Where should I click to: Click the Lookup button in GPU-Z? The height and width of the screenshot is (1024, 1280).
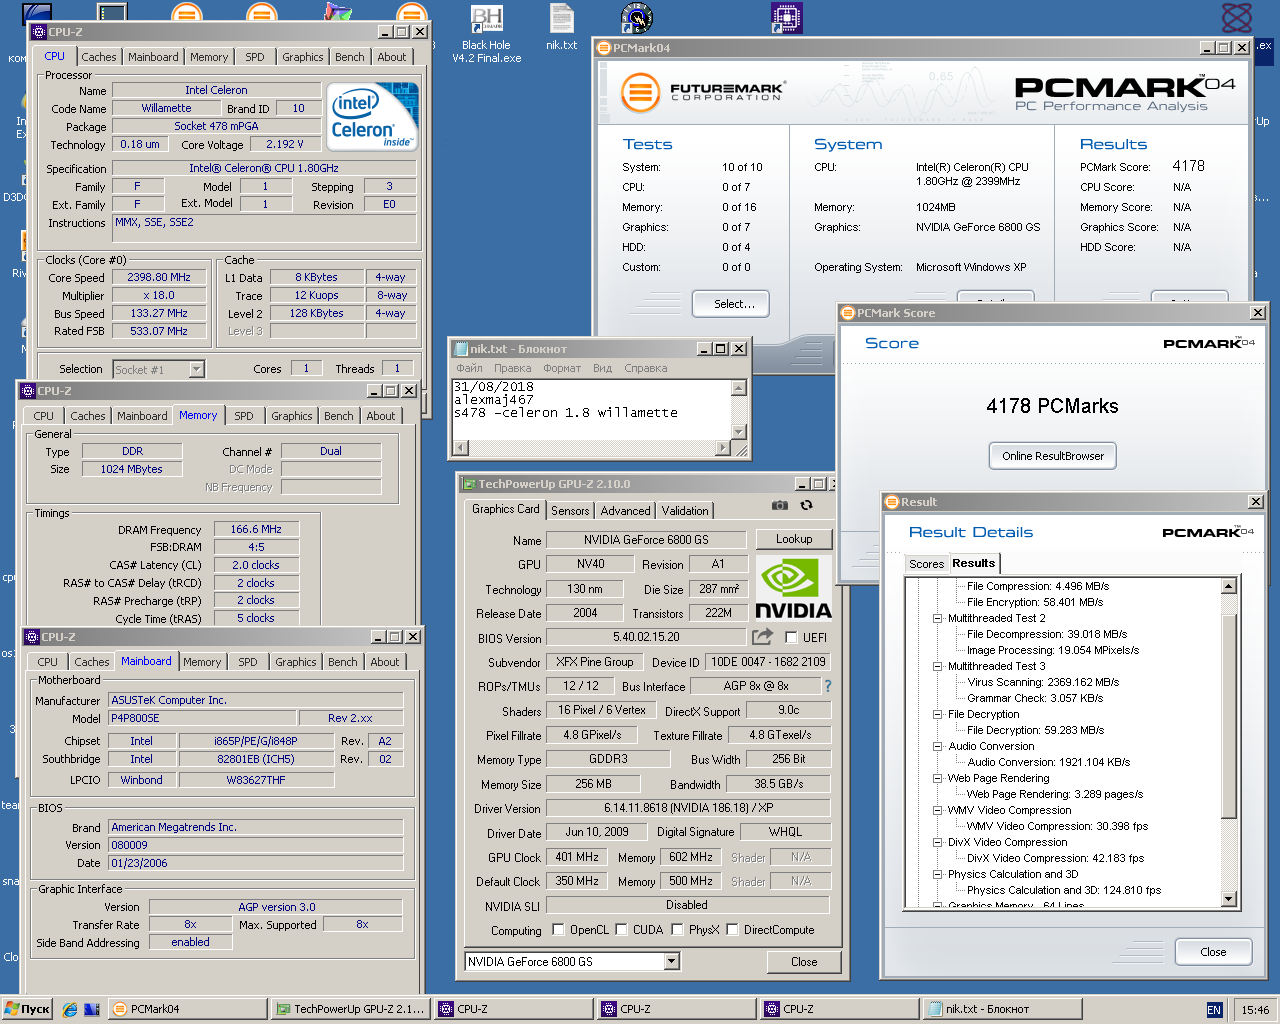794,539
